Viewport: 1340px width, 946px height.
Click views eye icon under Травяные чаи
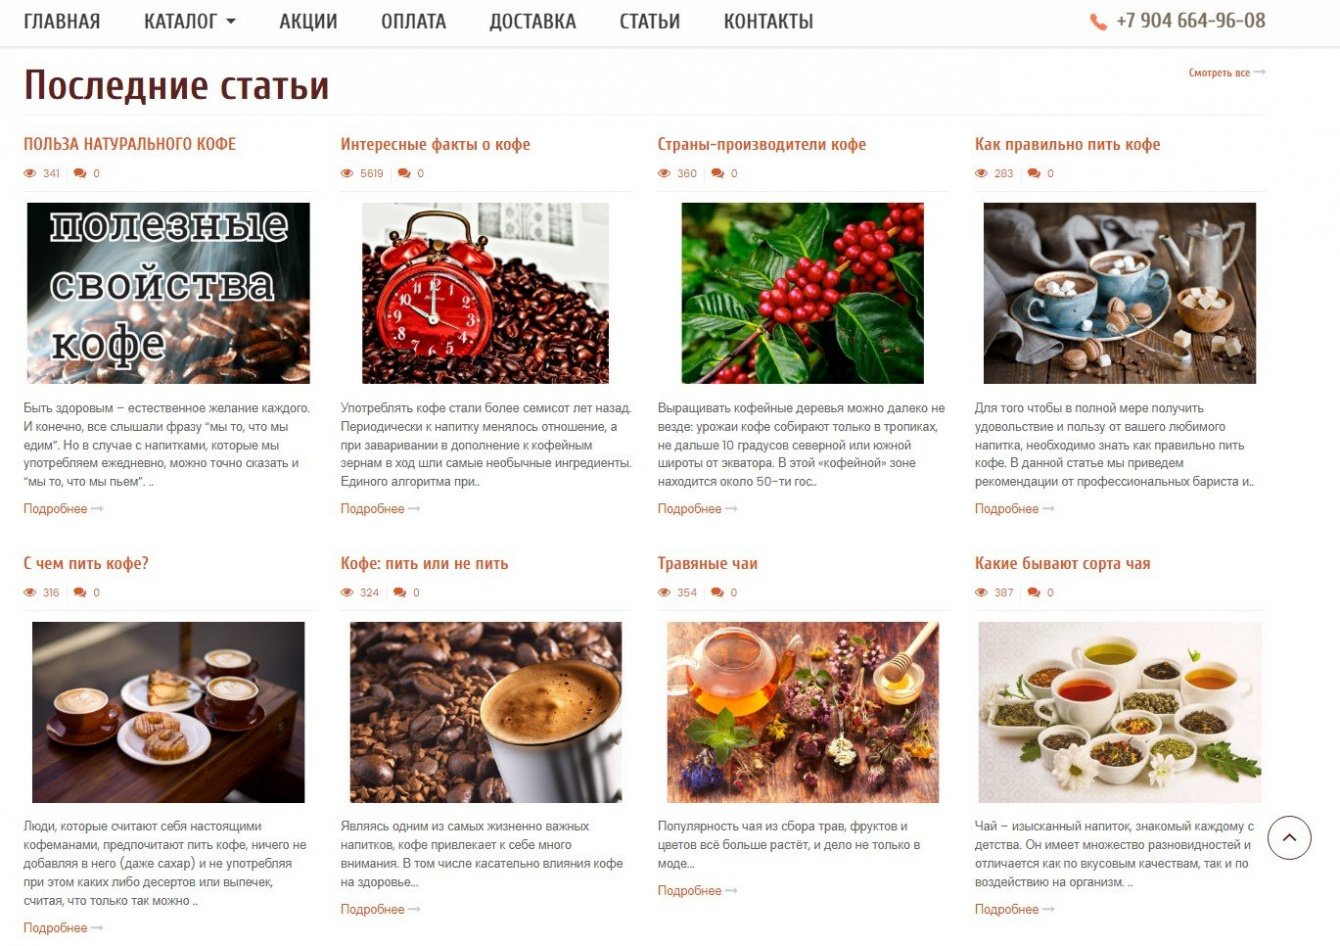click(x=664, y=593)
